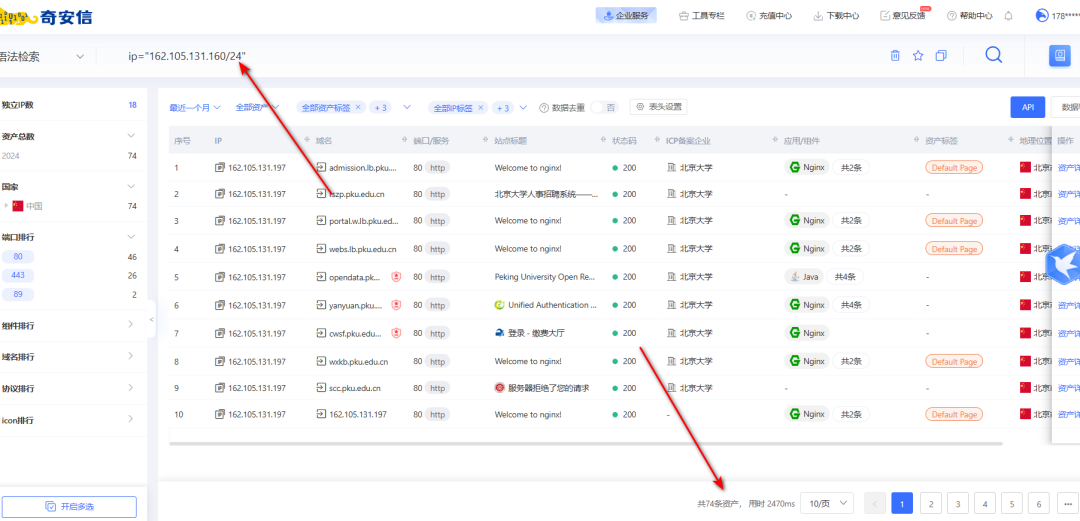
Task: Open the floating bird assistant icon
Action: point(1063,265)
